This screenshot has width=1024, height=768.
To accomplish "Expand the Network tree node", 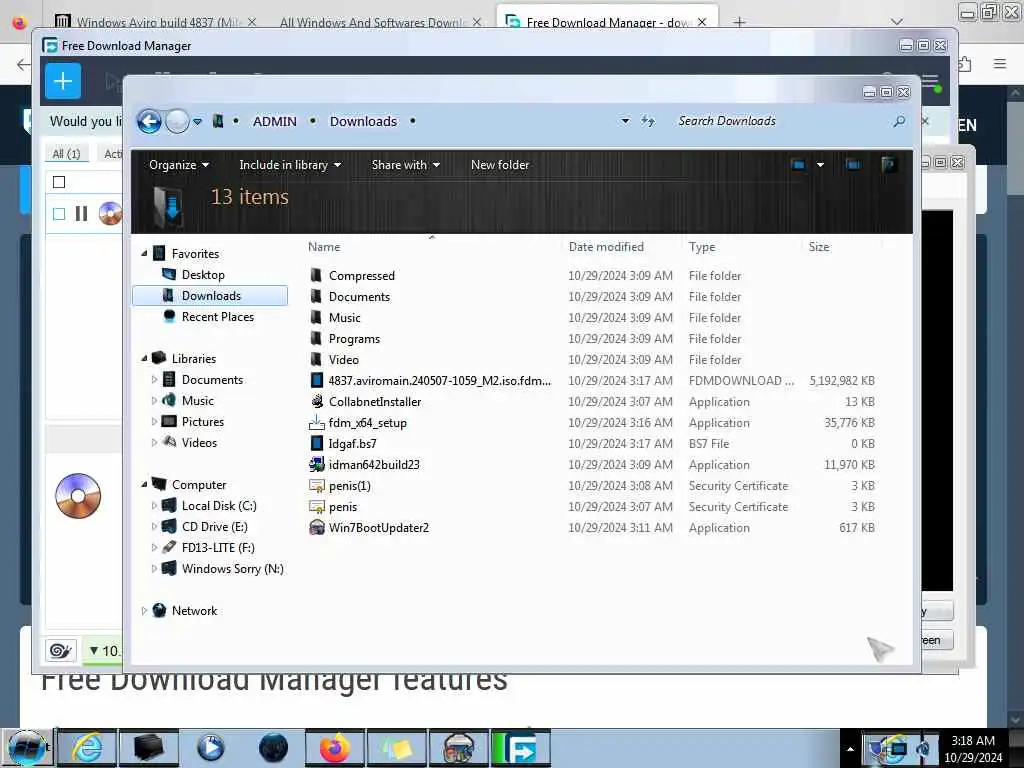I will coord(144,611).
